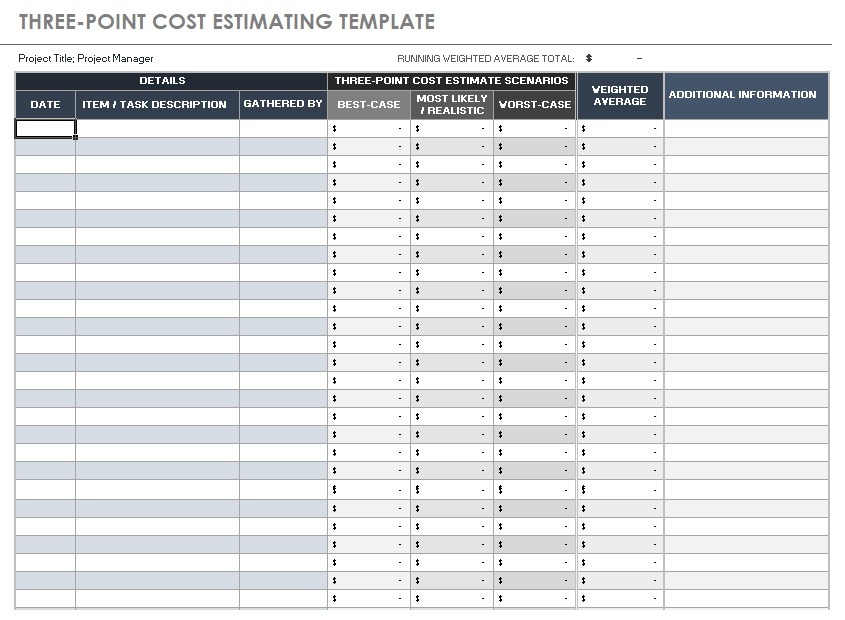Select the DATE column header
Screen dimensions: 845x620
(44, 104)
